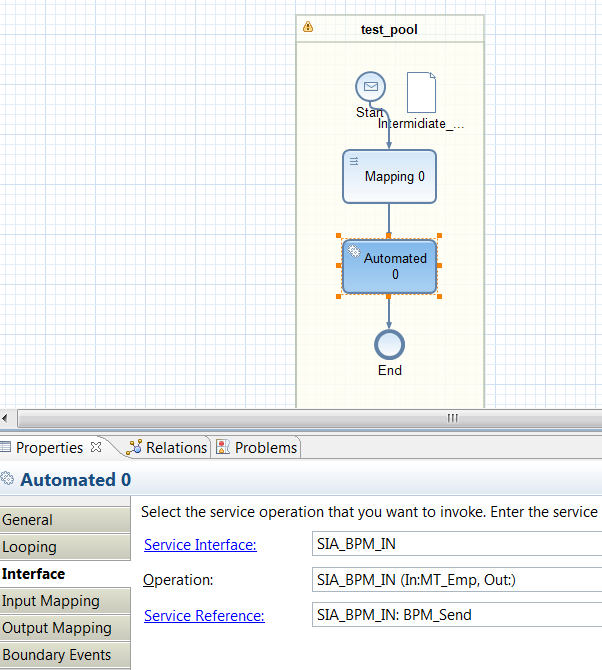Click the warning icon on test_pool
The width and height of the screenshot is (602, 670).
(308, 27)
